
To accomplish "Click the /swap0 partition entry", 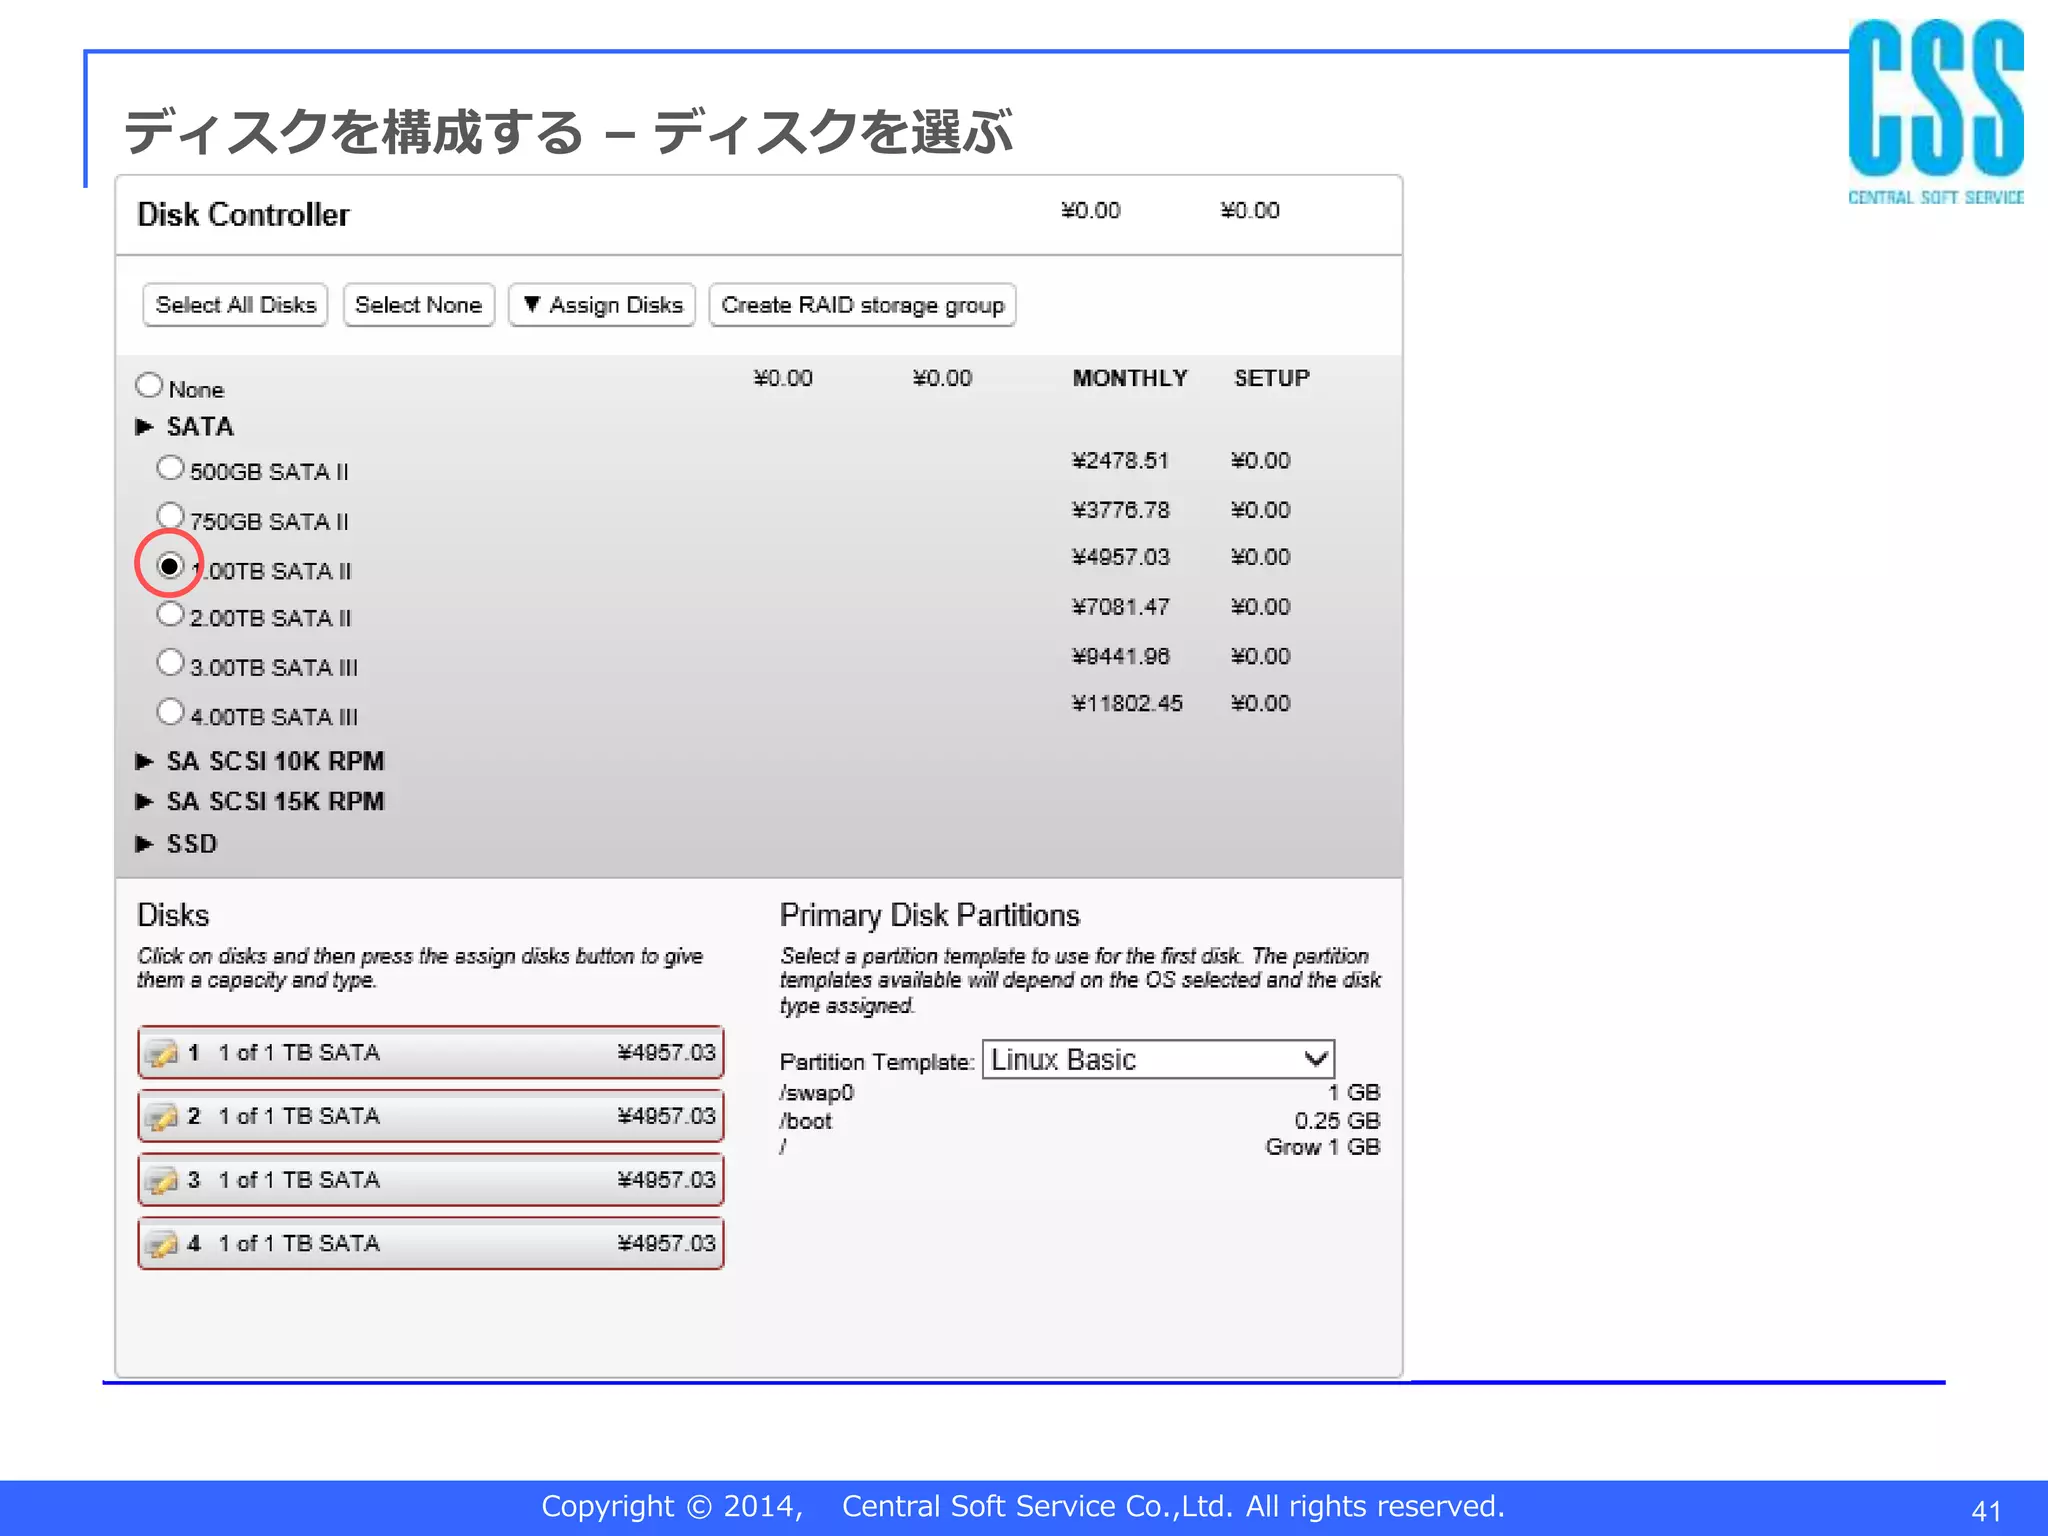I will coord(817,1093).
